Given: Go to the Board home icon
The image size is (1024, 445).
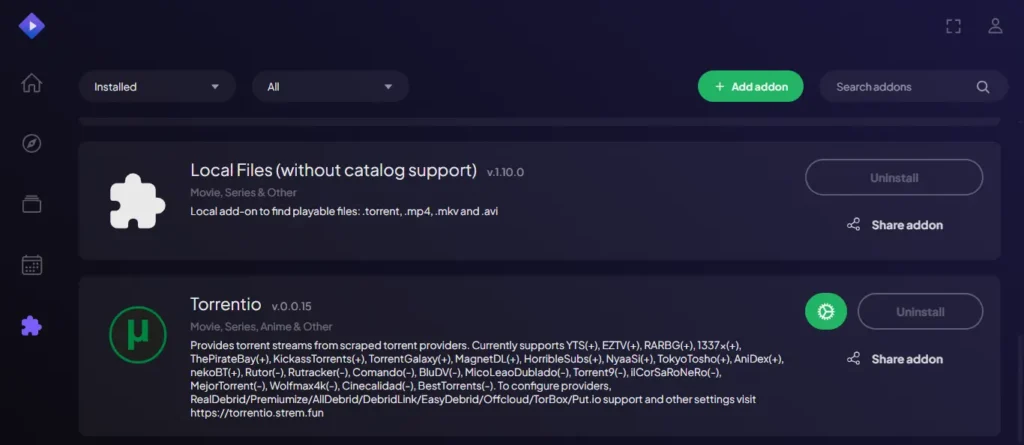Looking at the screenshot, I should 32,83.
